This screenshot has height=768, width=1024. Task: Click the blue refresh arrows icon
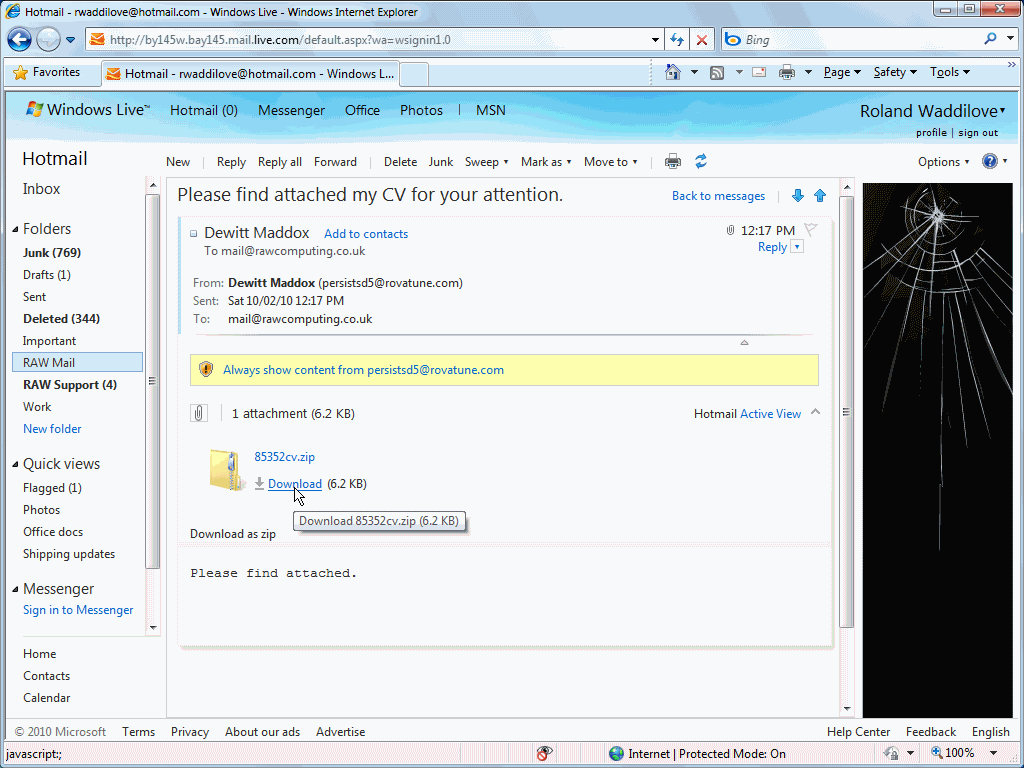[x=701, y=161]
